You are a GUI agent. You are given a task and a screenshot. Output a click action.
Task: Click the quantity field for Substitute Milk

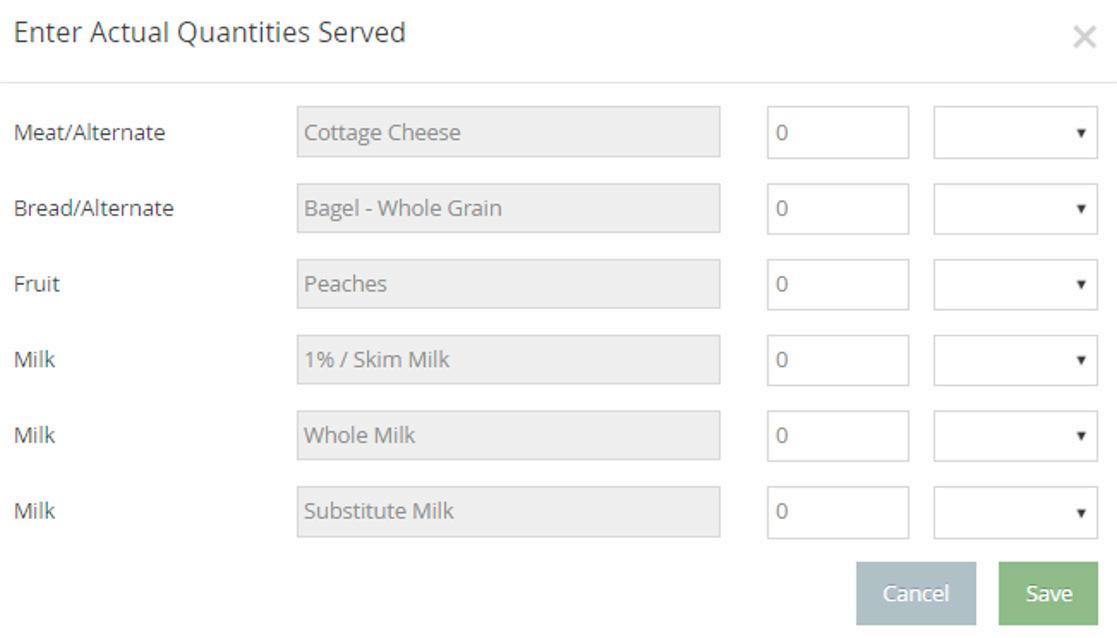tap(837, 512)
